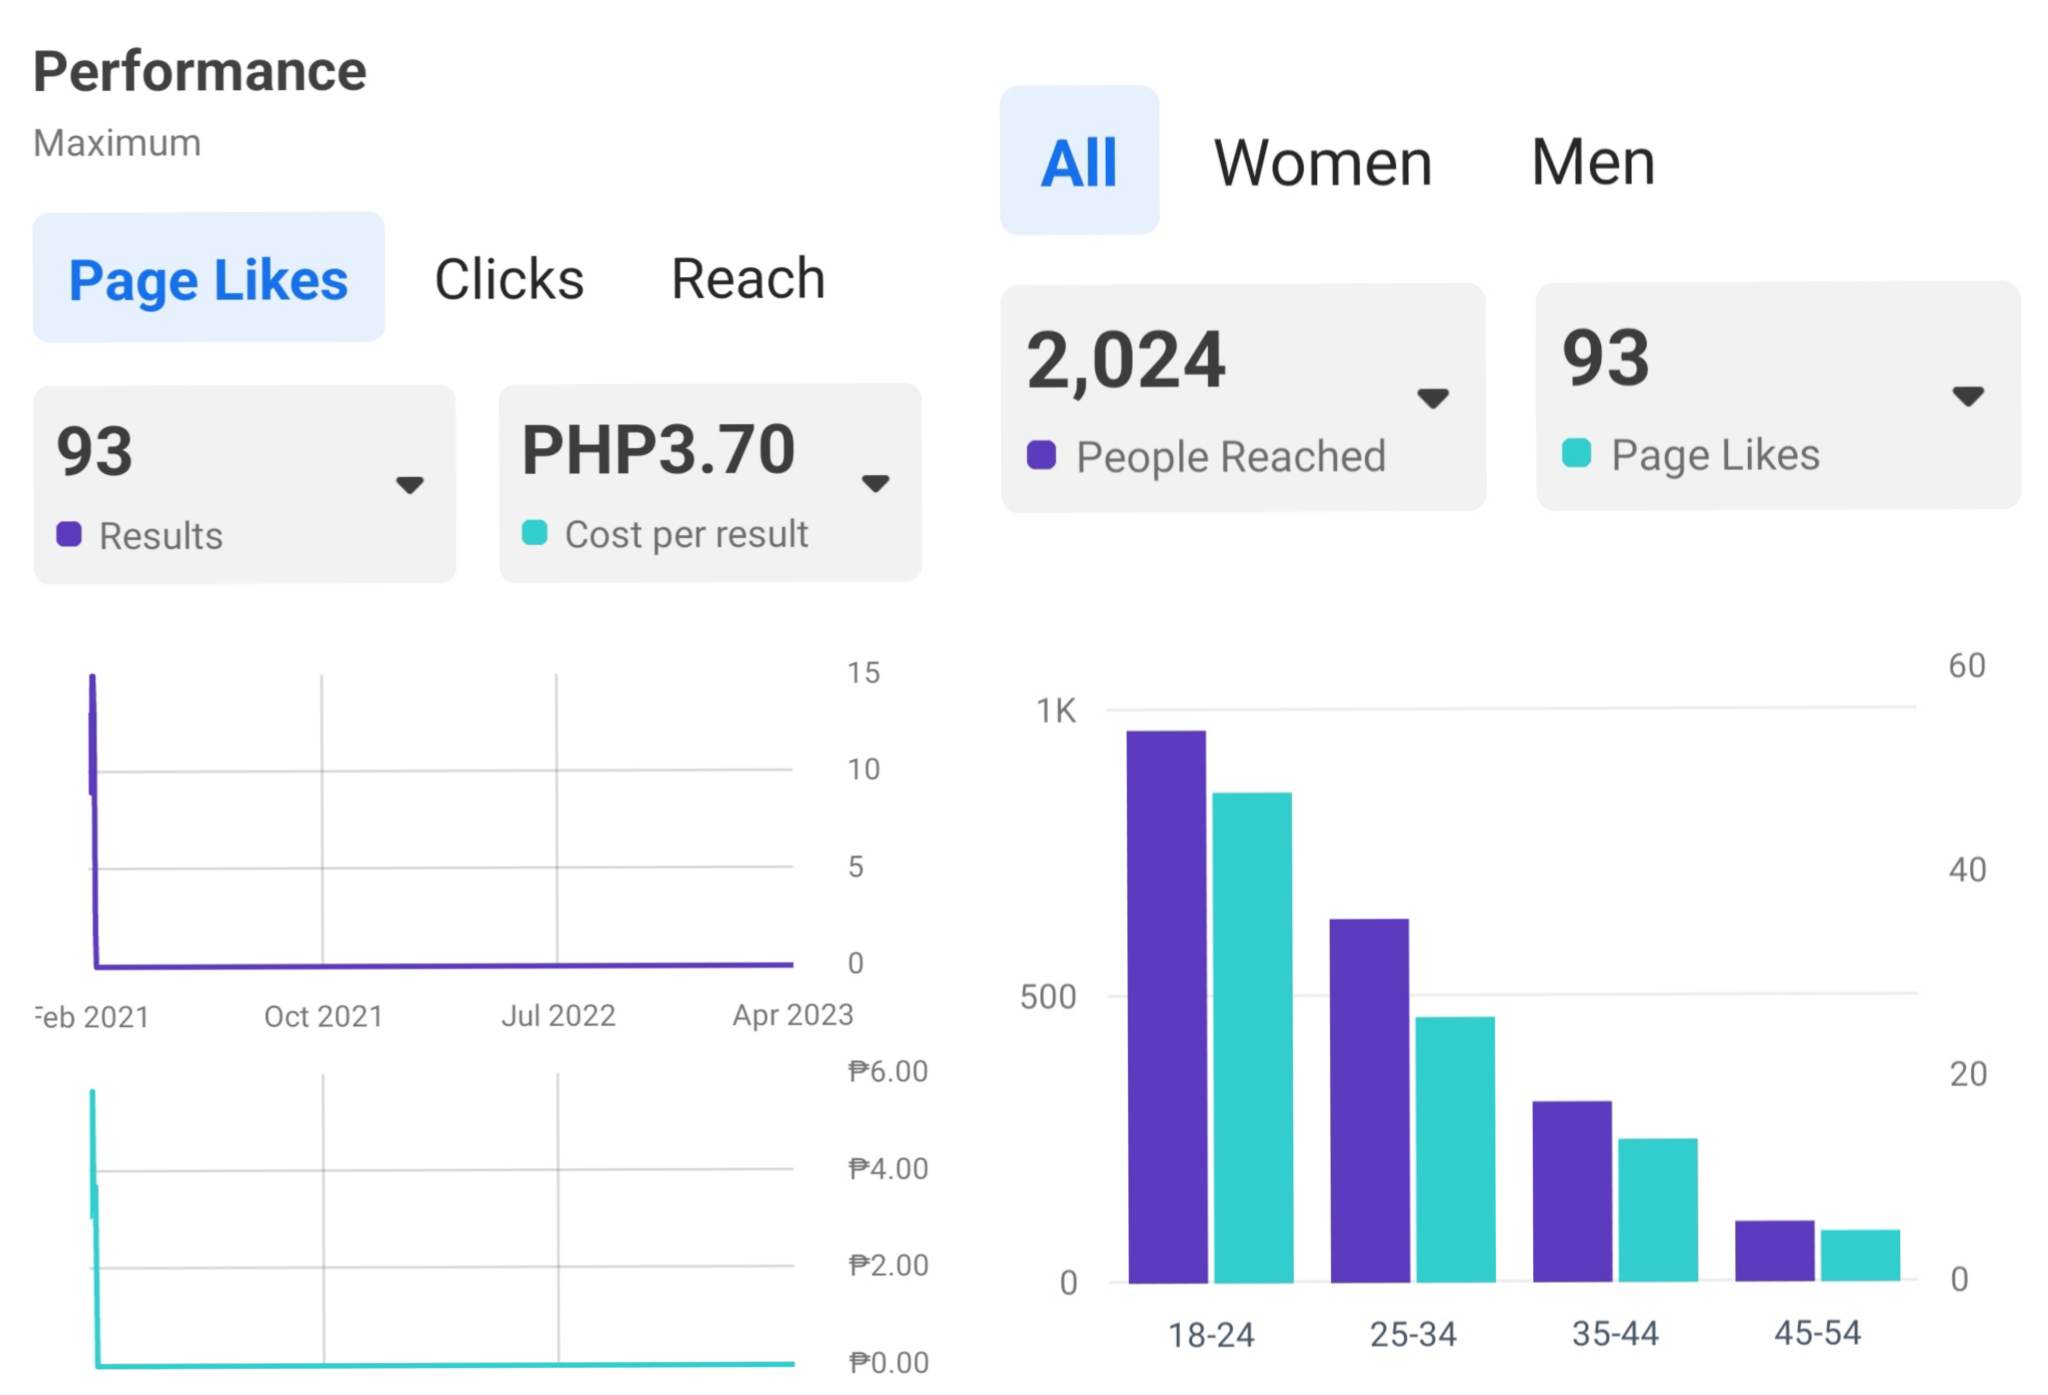This screenshot has width=2048, height=1395.
Task: Expand the People Reached dropdown arrow
Action: pos(1433,398)
